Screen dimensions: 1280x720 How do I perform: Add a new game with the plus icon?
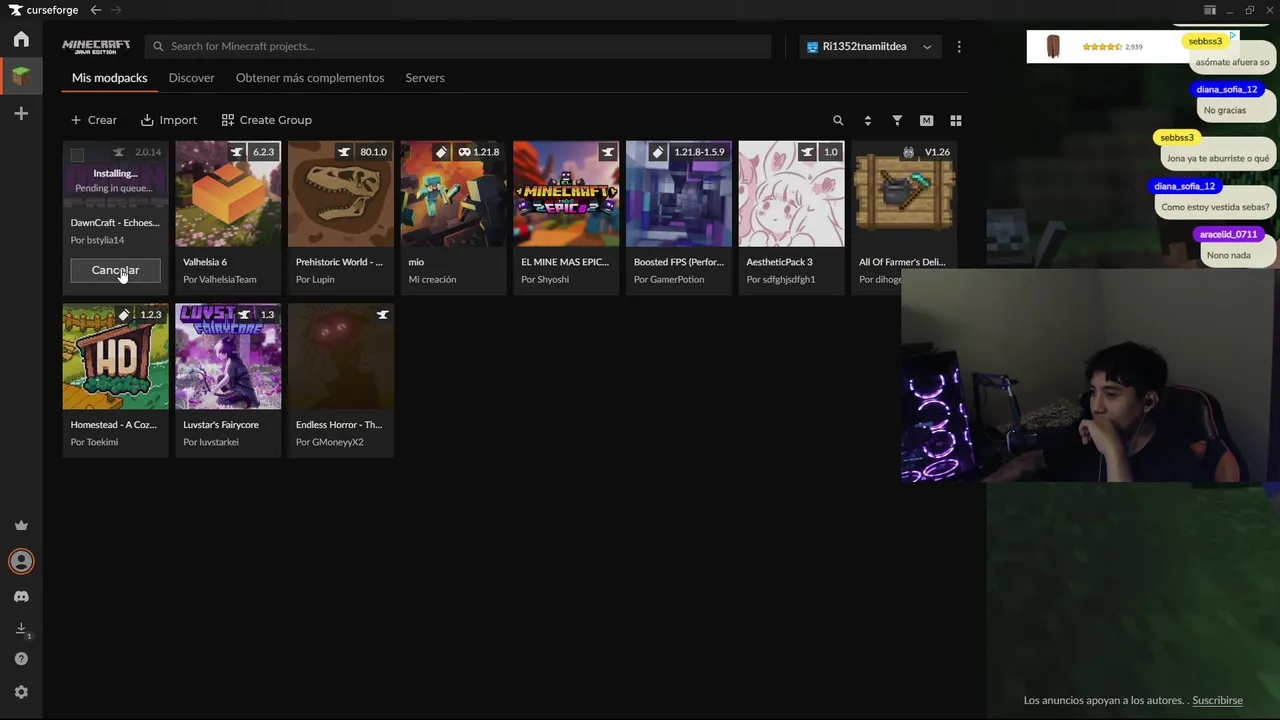[21, 113]
